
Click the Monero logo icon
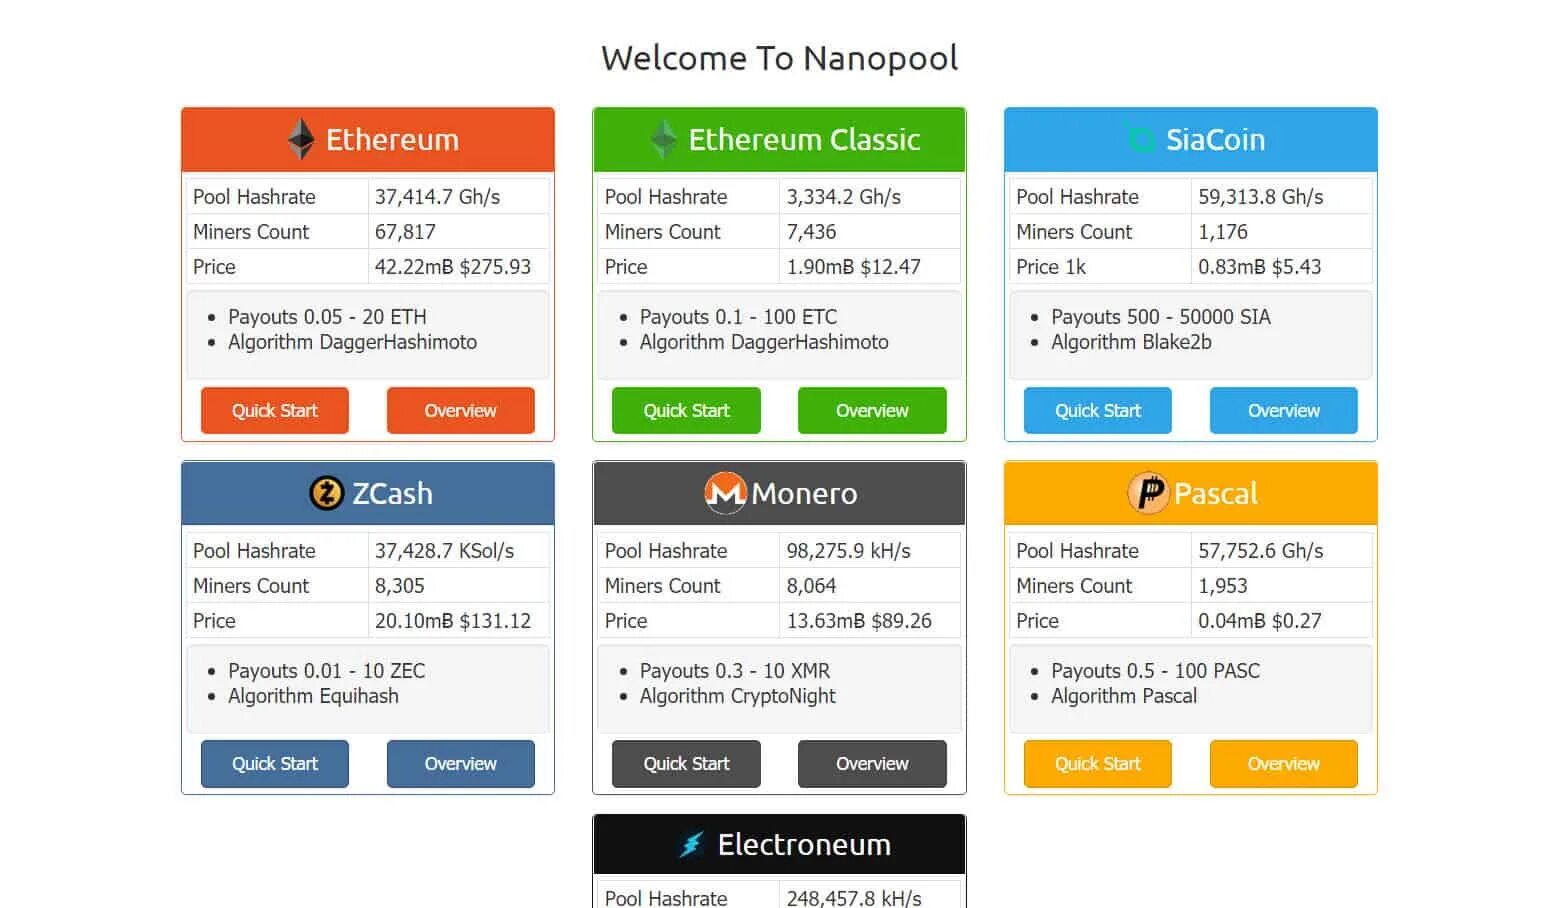point(725,493)
